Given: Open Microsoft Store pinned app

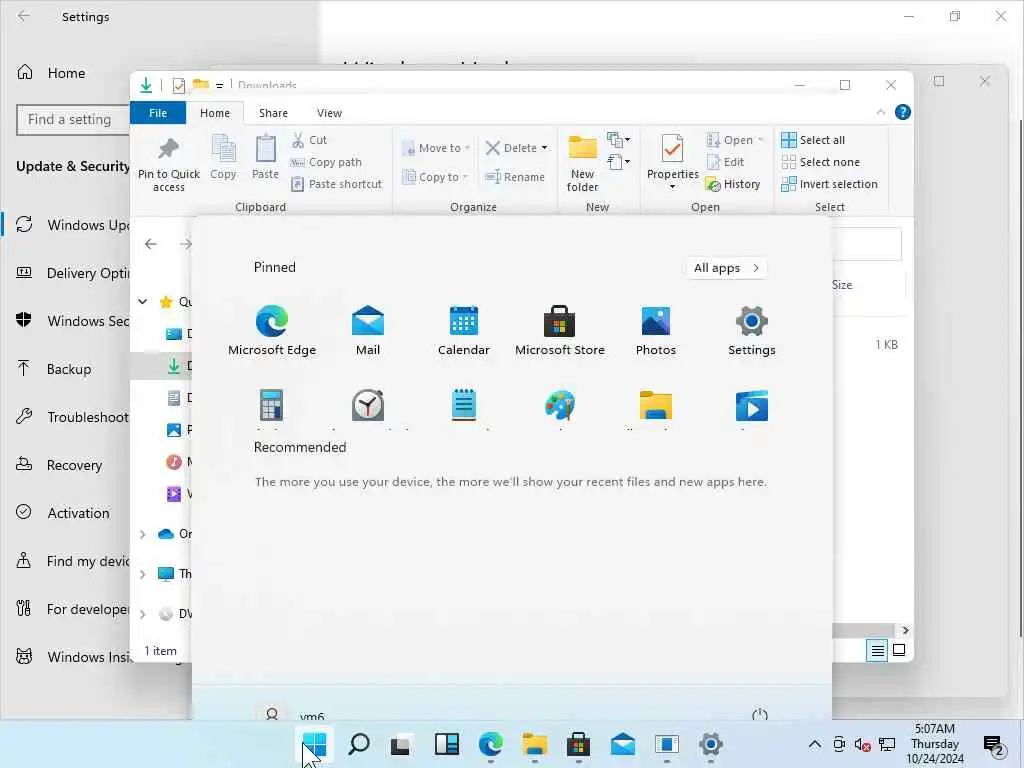Looking at the screenshot, I should coord(560,330).
